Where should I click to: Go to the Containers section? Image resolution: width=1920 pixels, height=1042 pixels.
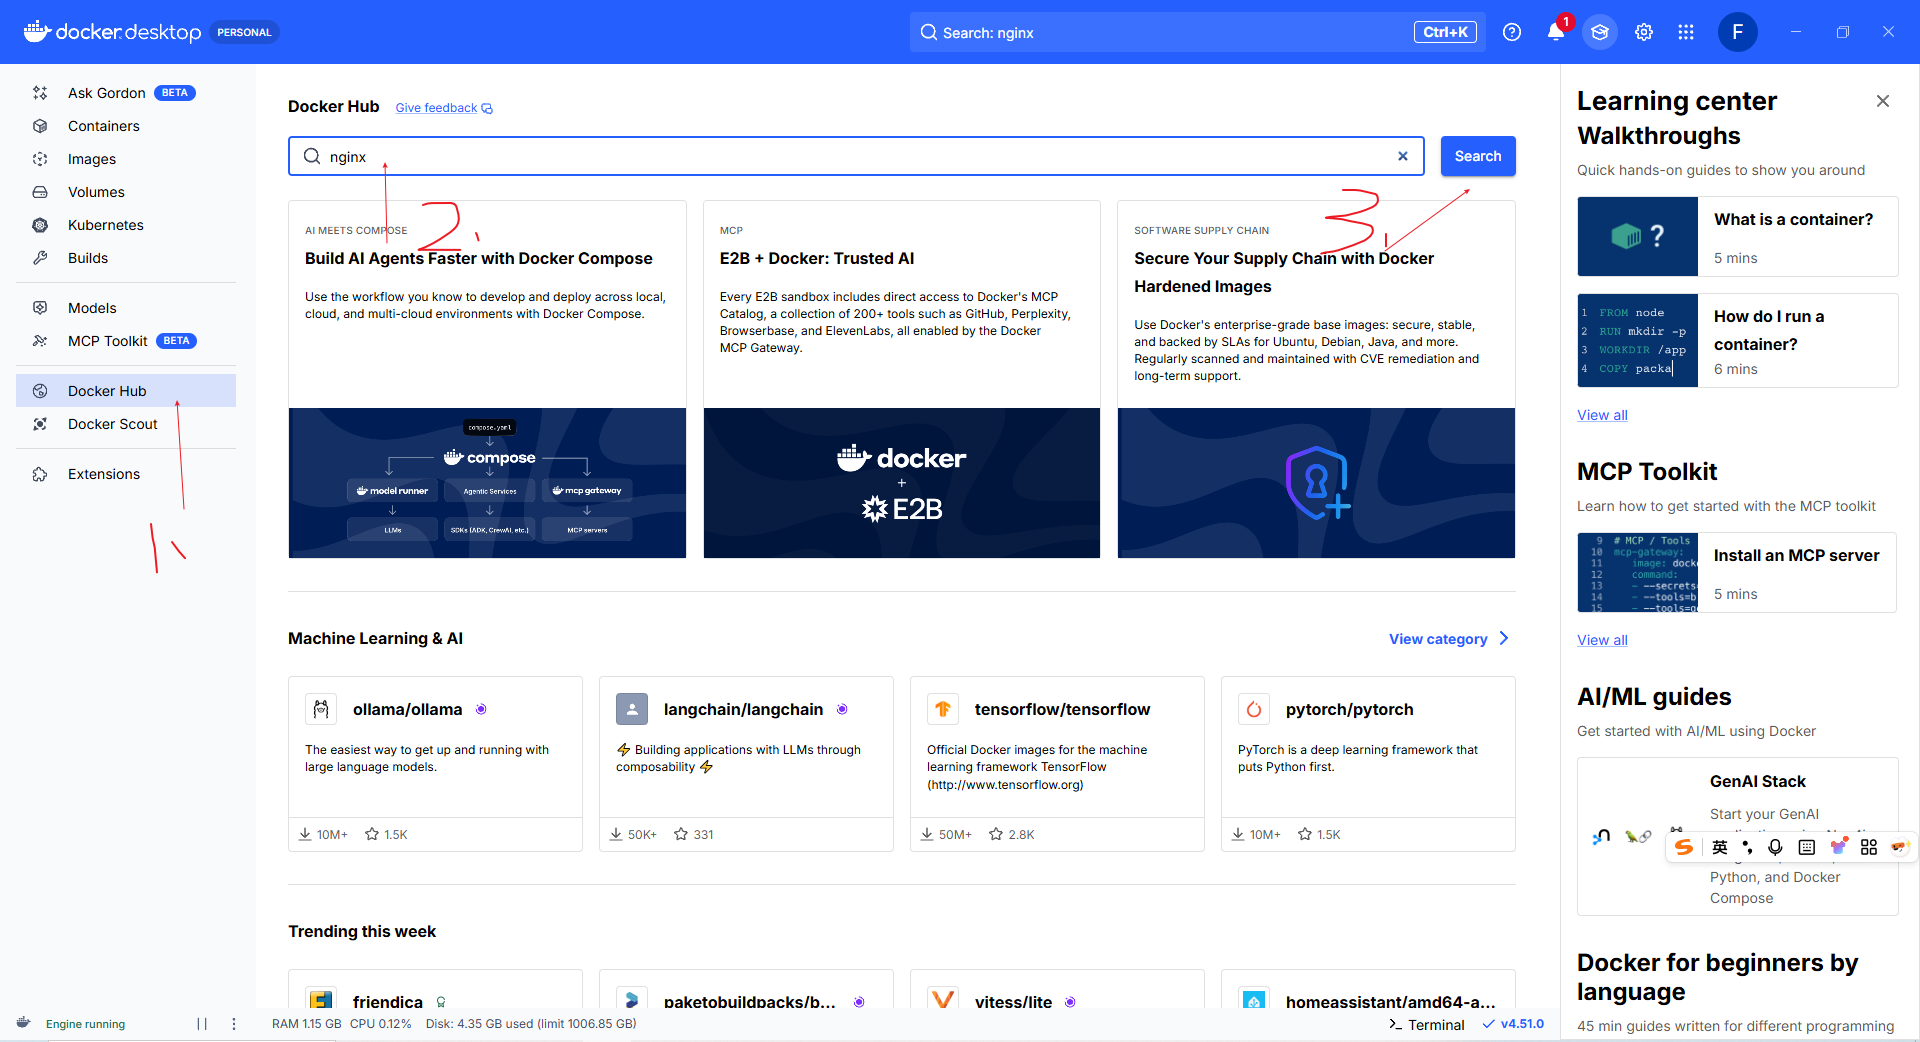[126, 126]
